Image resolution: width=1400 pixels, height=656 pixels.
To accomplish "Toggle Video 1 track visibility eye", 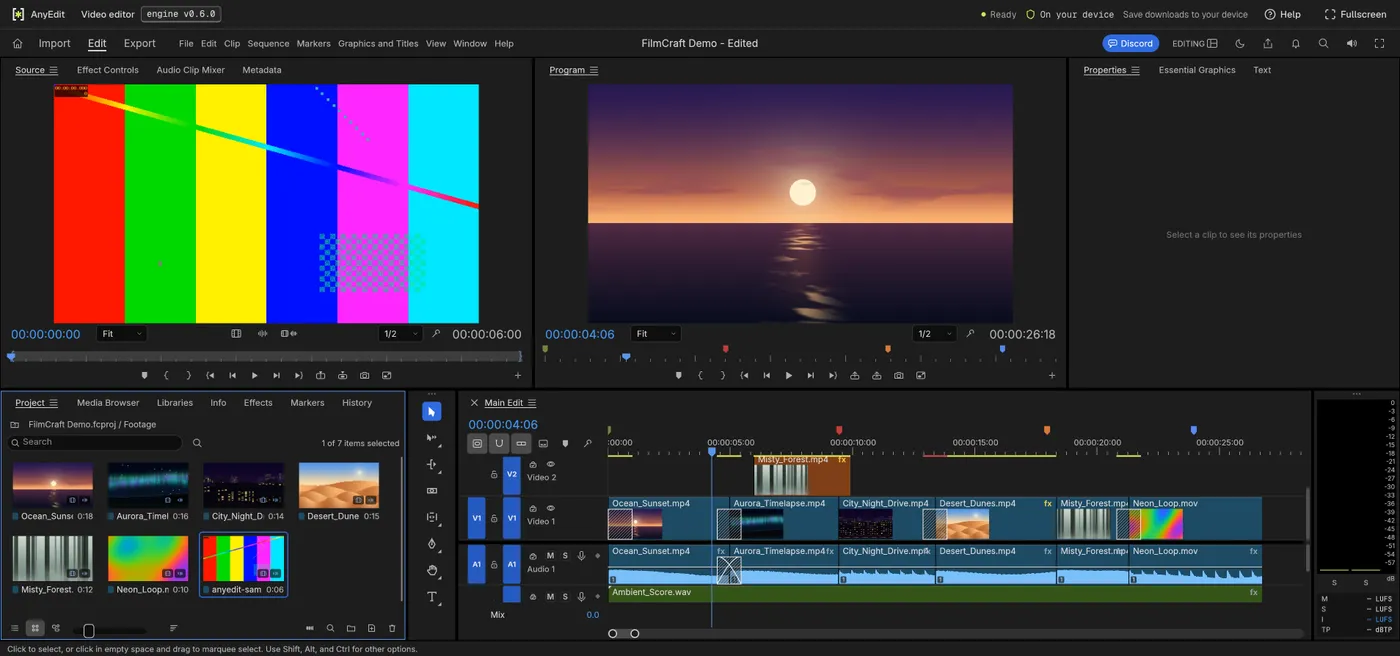I will pyautogui.click(x=550, y=508).
